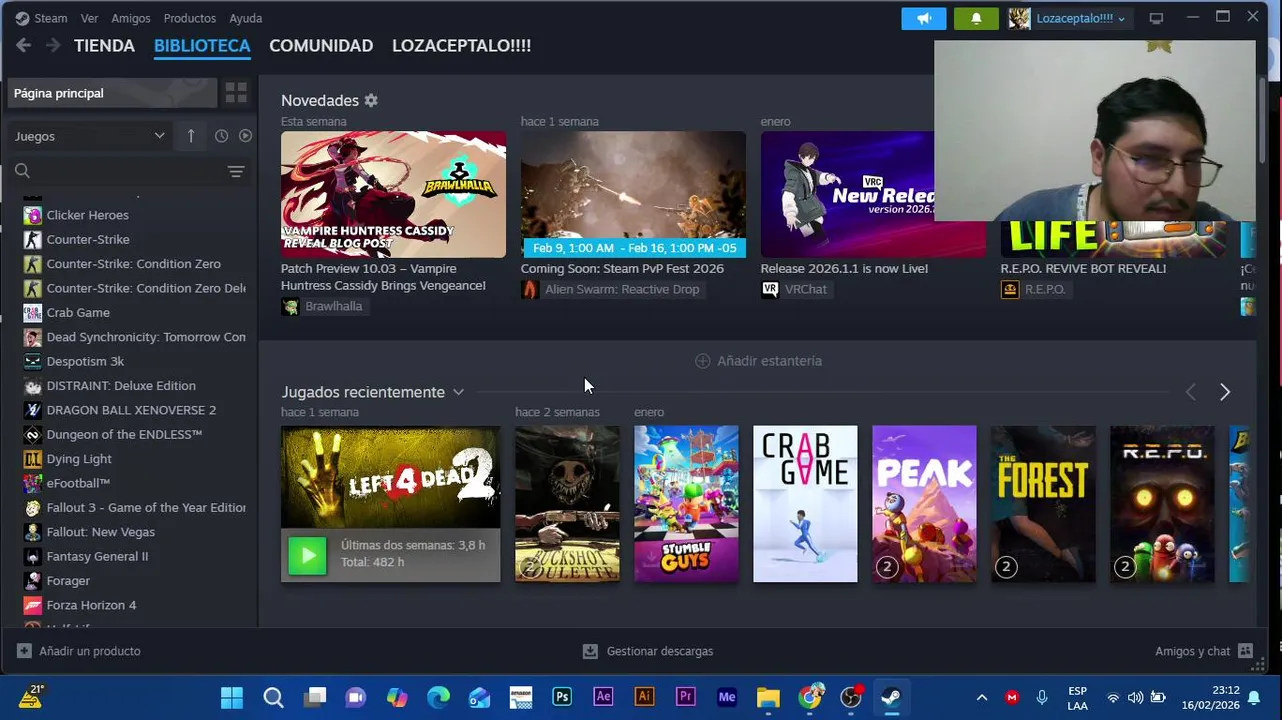Toggle the recent activity clock filter

[221, 136]
